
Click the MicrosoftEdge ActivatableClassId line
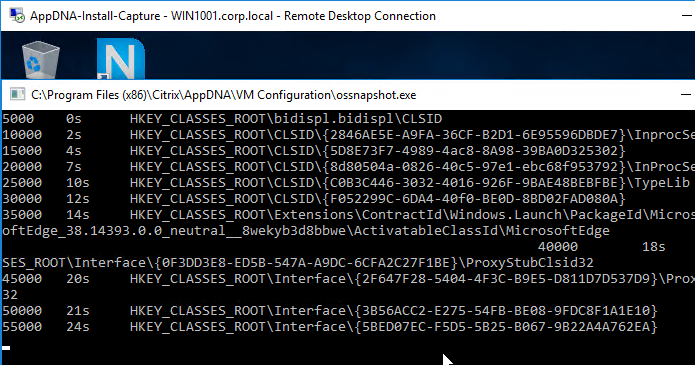pyautogui.click(x=306, y=231)
